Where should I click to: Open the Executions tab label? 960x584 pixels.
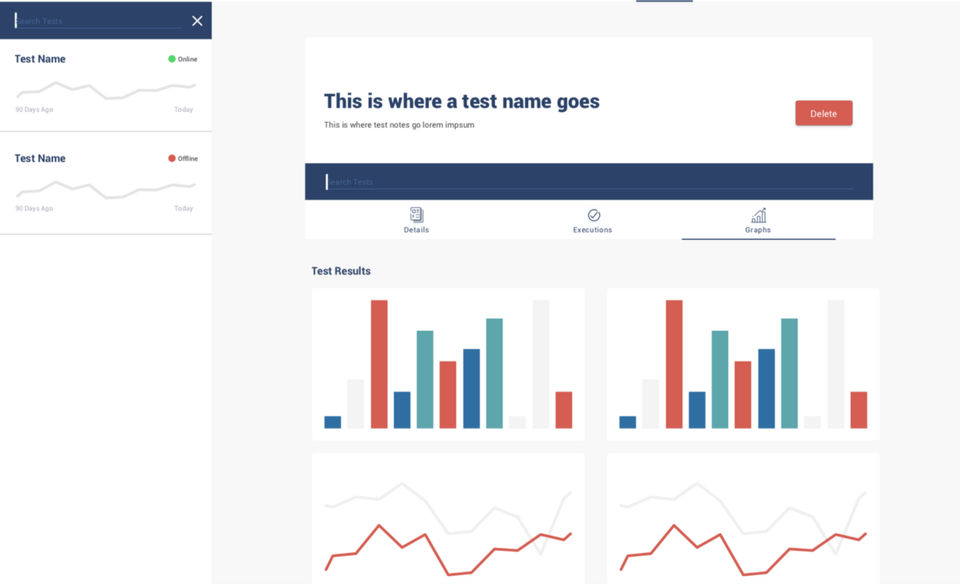click(592, 230)
